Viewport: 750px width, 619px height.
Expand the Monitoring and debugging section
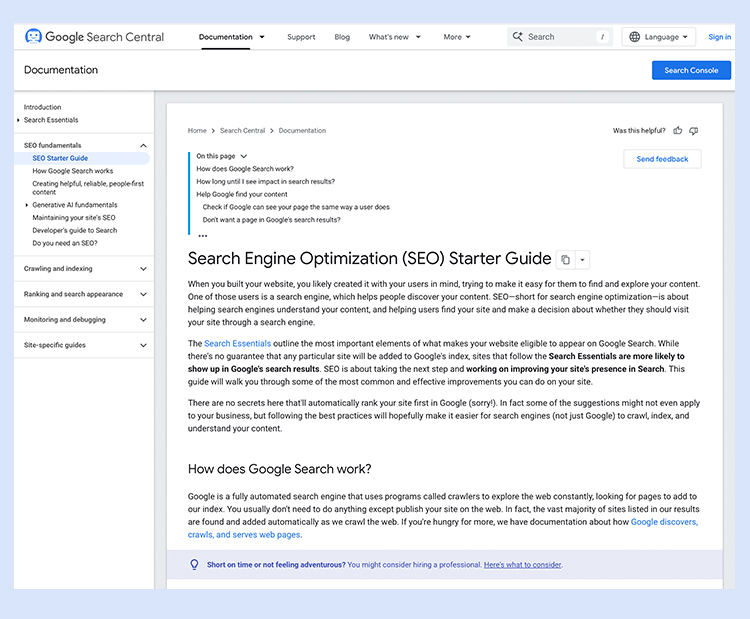pyautogui.click(x=143, y=320)
